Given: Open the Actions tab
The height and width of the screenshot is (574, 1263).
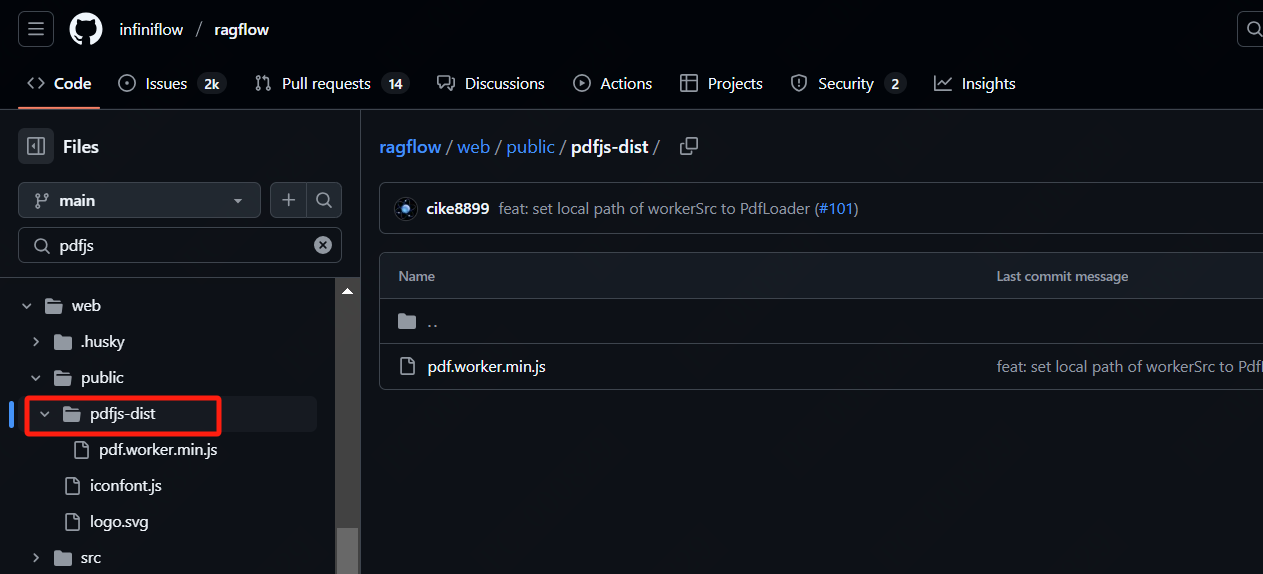Looking at the screenshot, I should tap(612, 84).
